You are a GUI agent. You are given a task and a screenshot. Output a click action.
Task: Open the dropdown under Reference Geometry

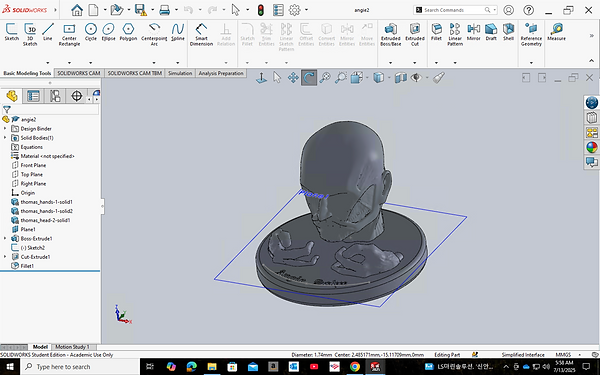(x=531, y=63)
